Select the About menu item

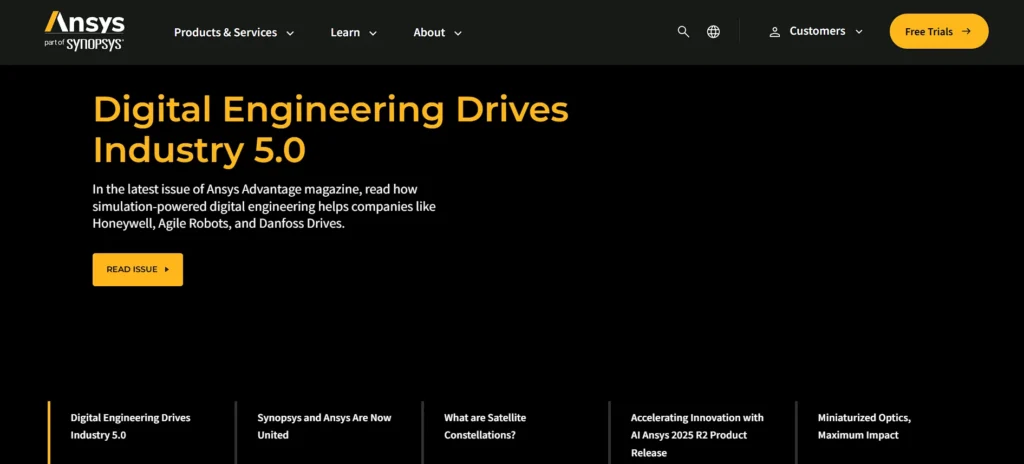[429, 32]
